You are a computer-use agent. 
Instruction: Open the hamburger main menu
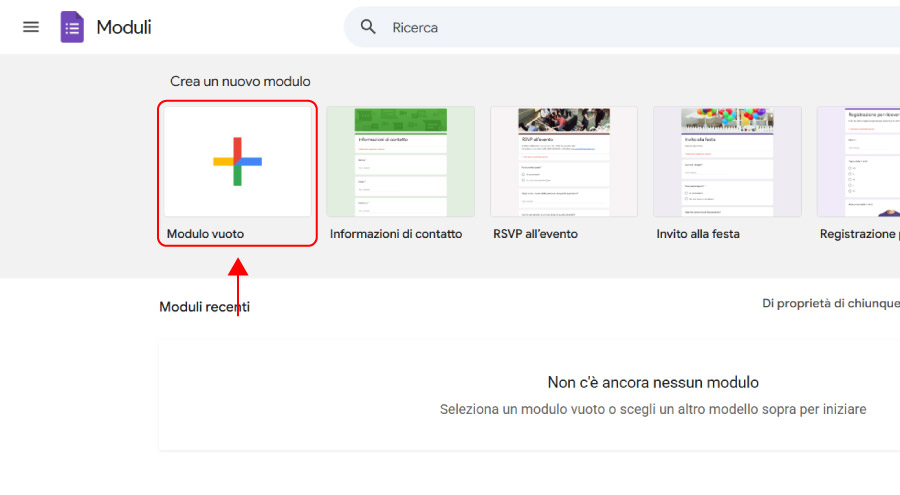click(x=31, y=27)
